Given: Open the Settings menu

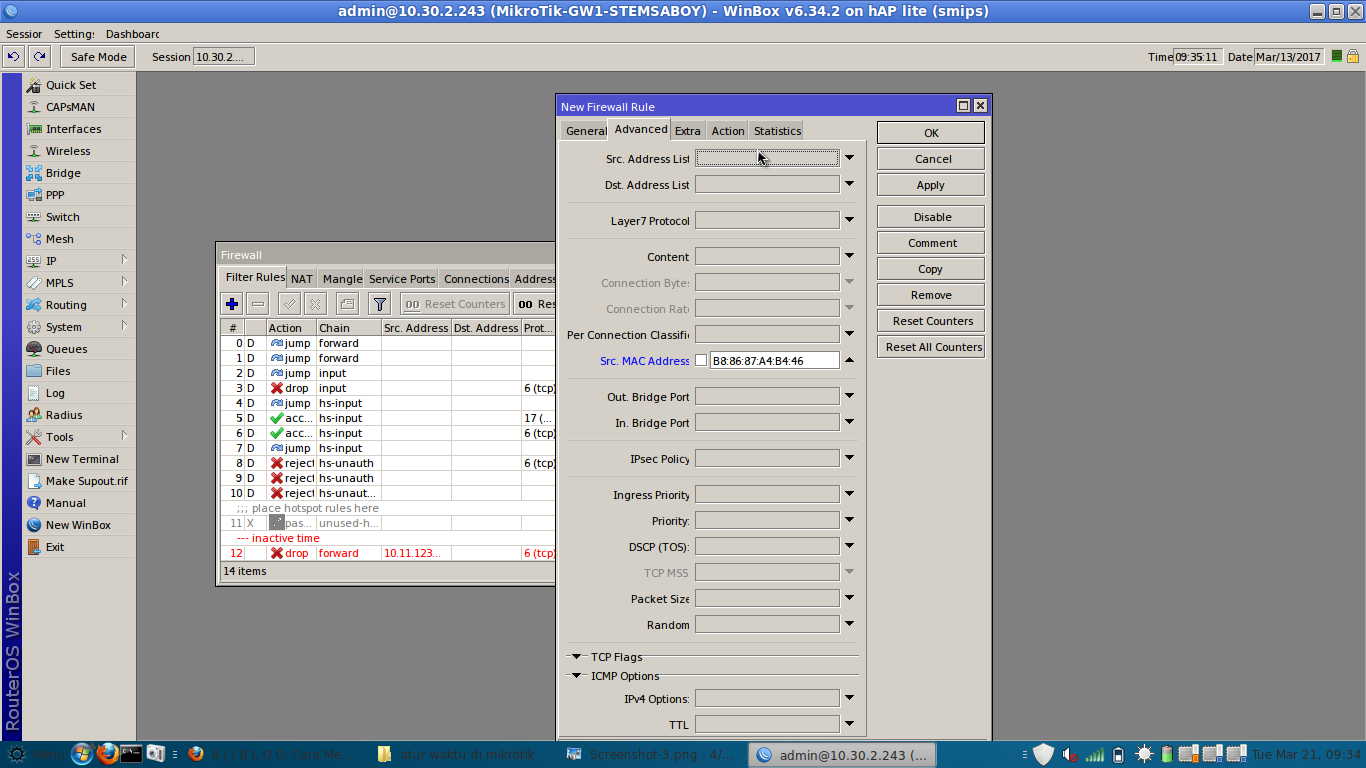Looking at the screenshot, I should click(74, 34).
